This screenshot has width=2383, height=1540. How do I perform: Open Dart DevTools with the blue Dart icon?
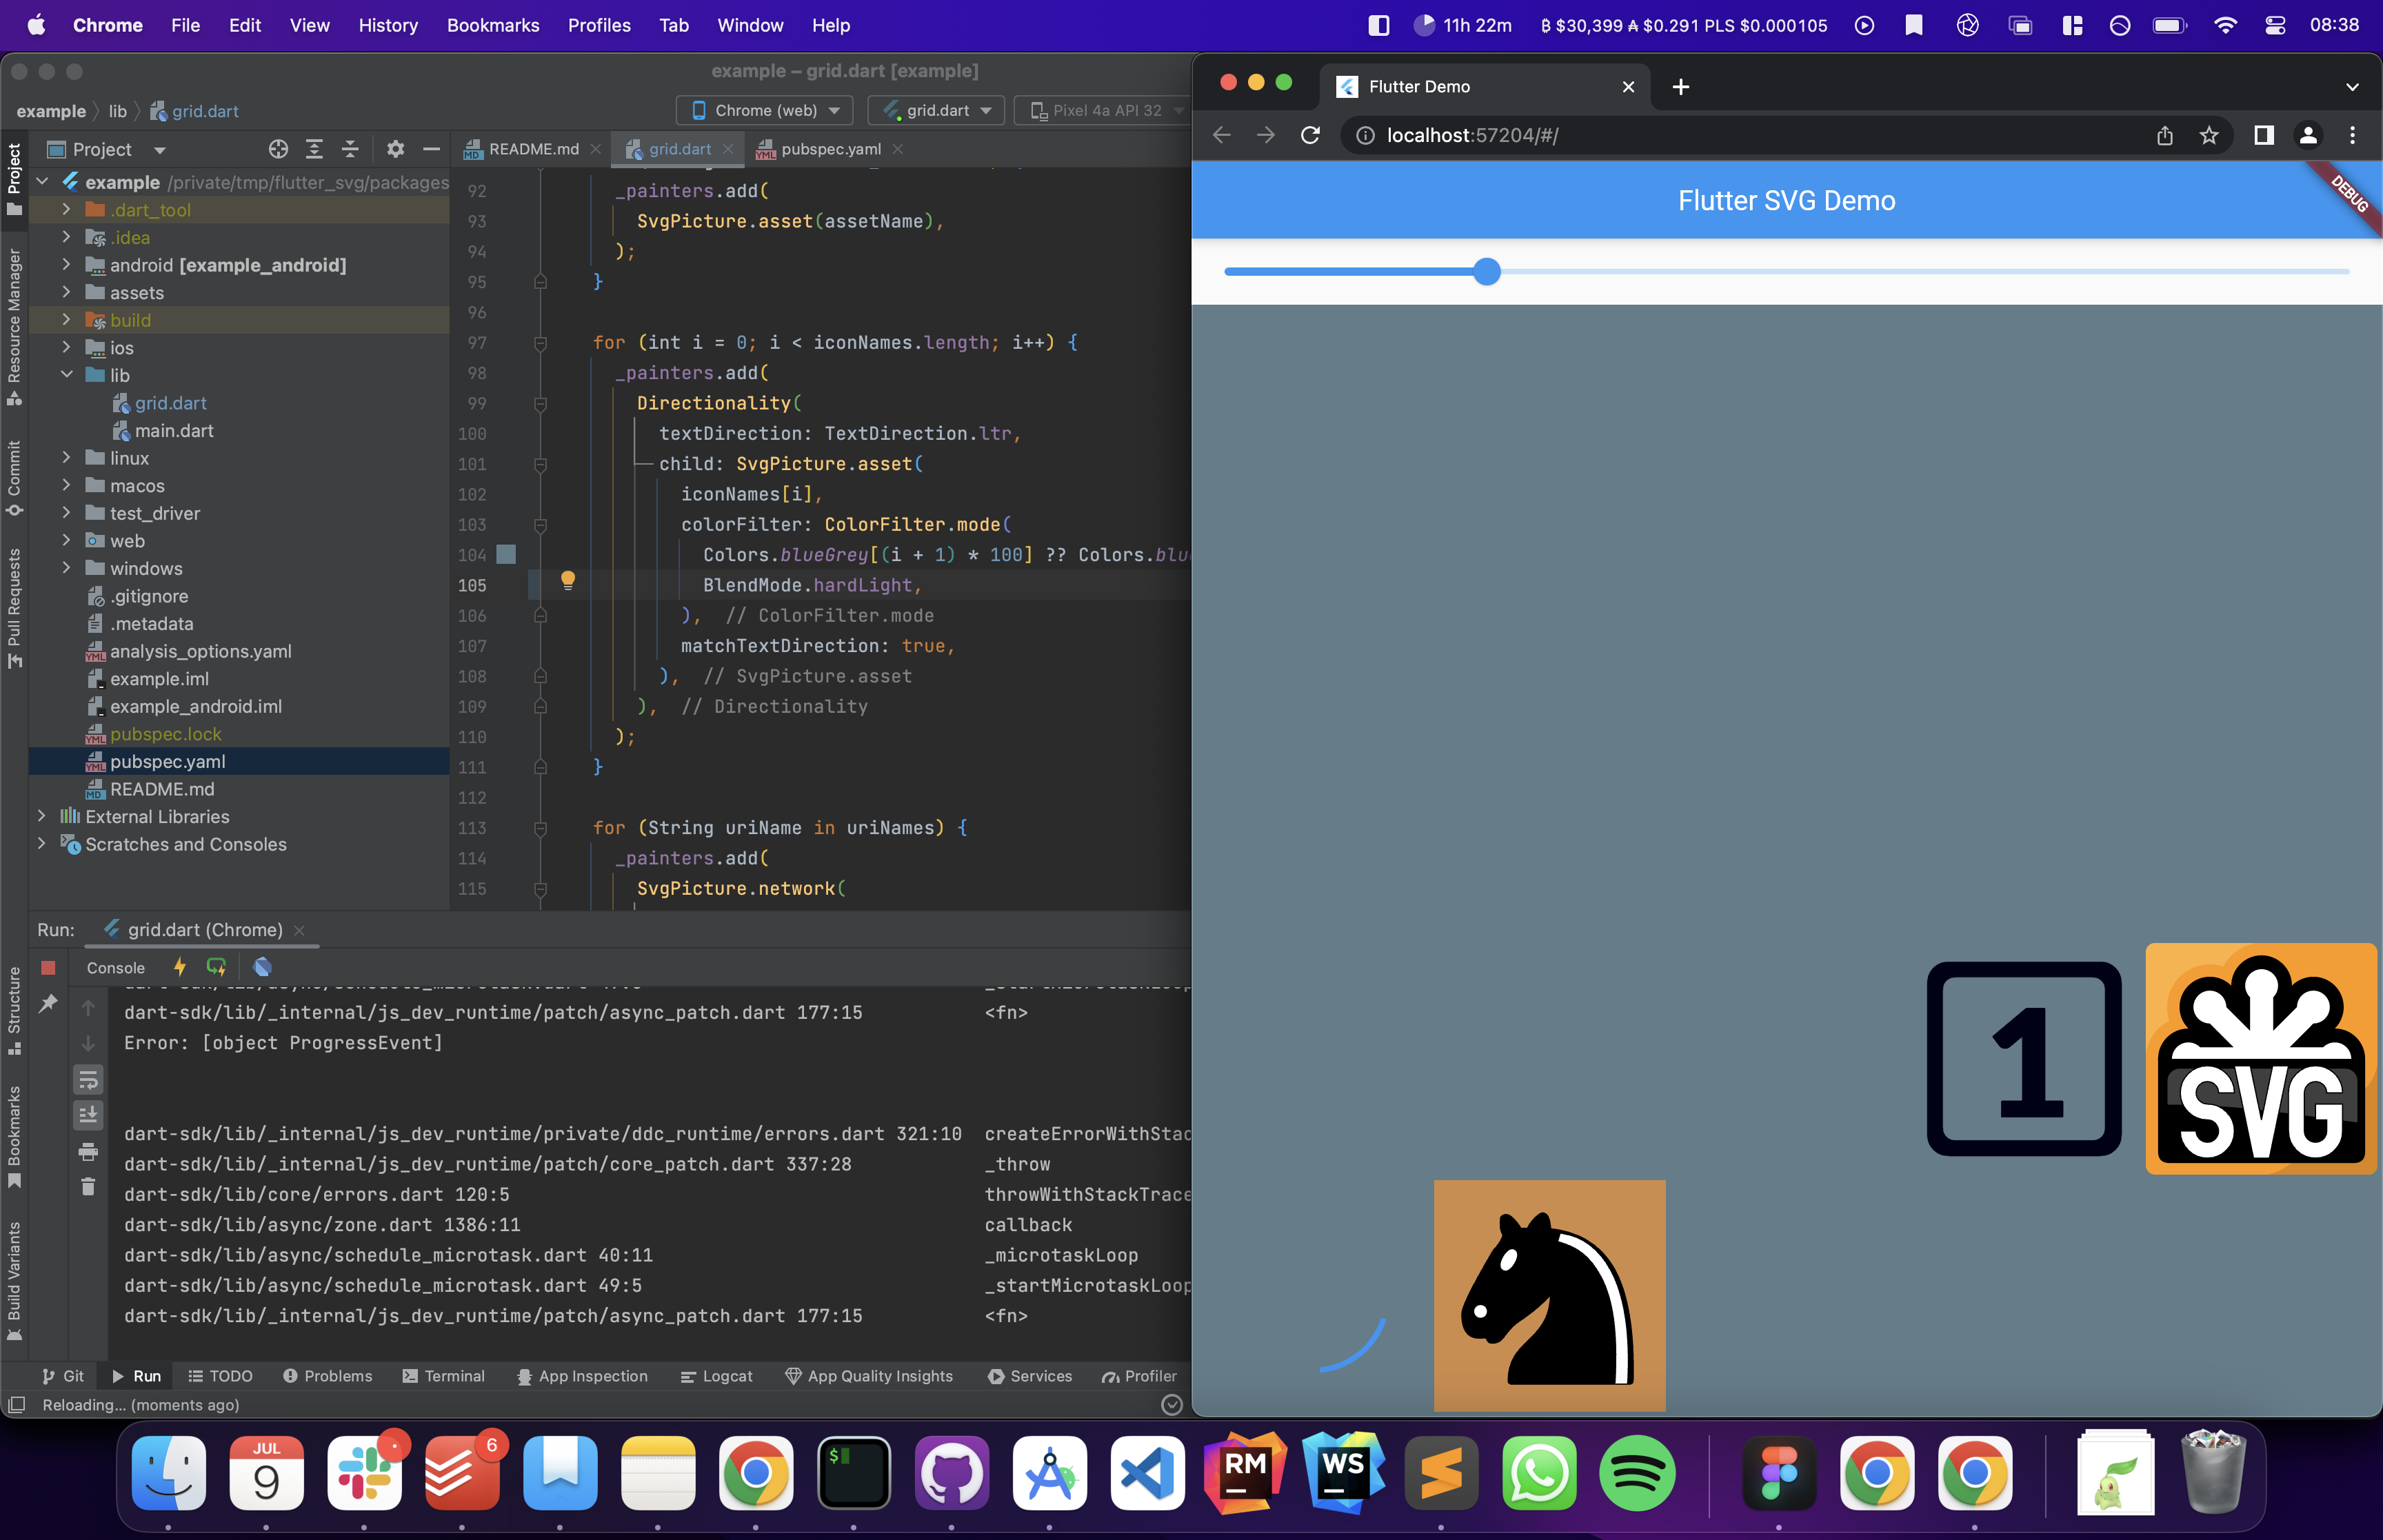click(x=263, y=967)
